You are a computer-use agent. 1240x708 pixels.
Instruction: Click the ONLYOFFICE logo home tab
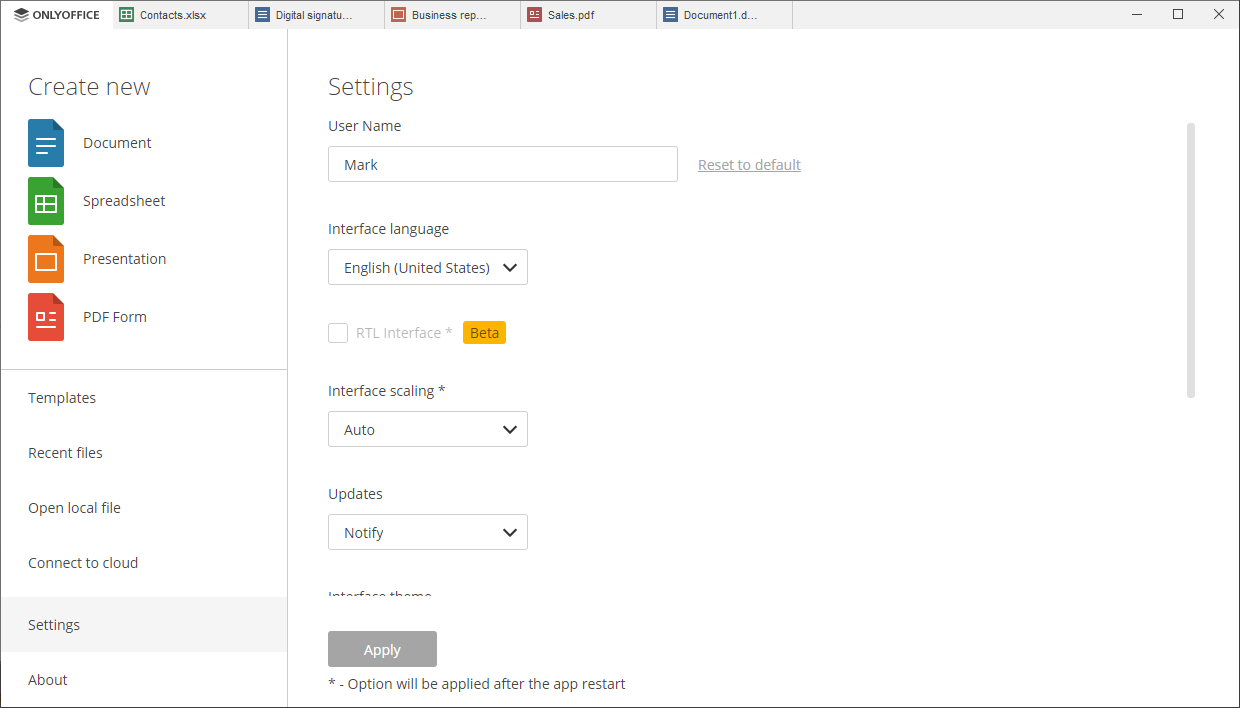57,15
